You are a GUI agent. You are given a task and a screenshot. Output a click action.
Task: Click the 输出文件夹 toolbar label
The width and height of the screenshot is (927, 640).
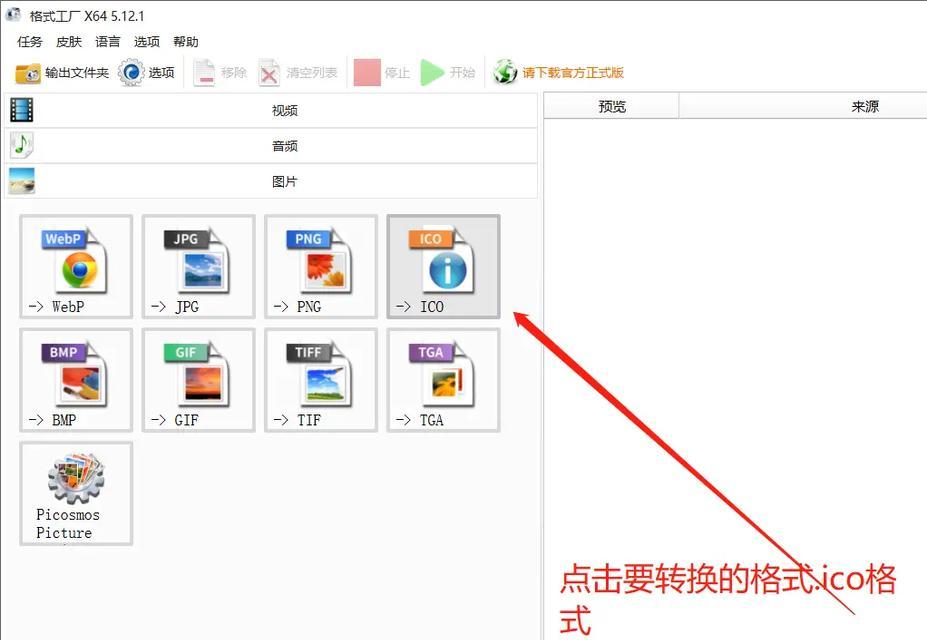pyautogui.click(x=77, y=73)
